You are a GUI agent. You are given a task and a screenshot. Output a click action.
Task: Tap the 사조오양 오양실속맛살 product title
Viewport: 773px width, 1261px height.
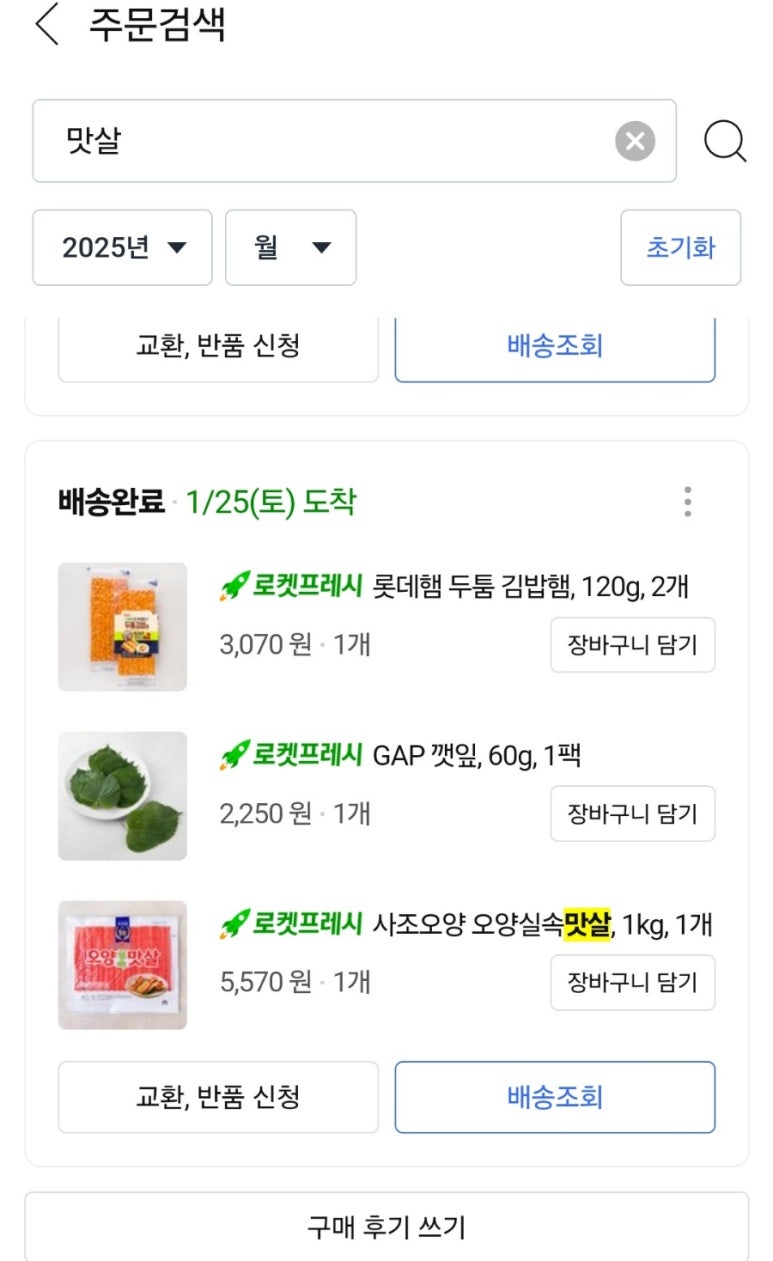click(541, 924)
